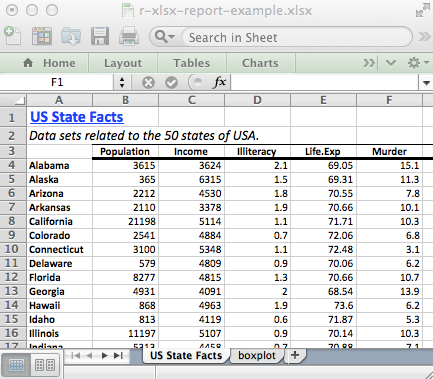This screenshot has height=379, width=433.
Task: Switch to the Layout ribbon tab
Action: (x=123, y=63)
